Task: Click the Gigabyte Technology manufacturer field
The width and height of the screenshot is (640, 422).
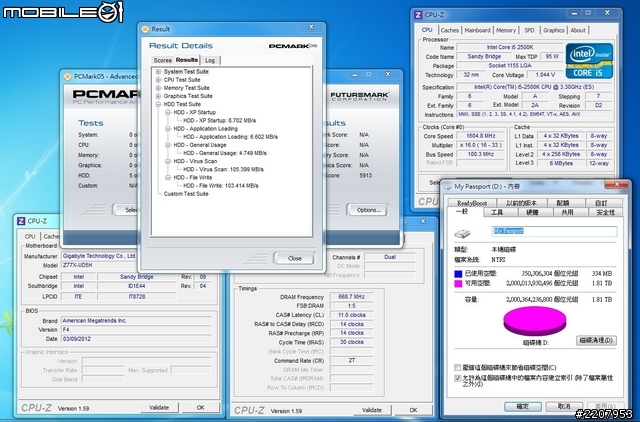Action: [99, 256]
